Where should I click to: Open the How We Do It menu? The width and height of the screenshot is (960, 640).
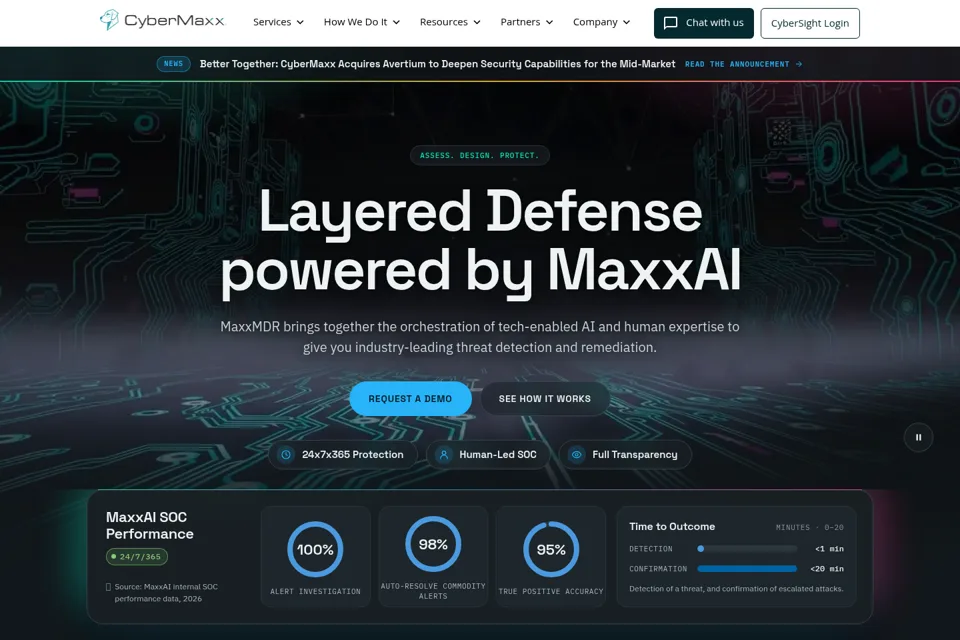click(x=361, y=22)
